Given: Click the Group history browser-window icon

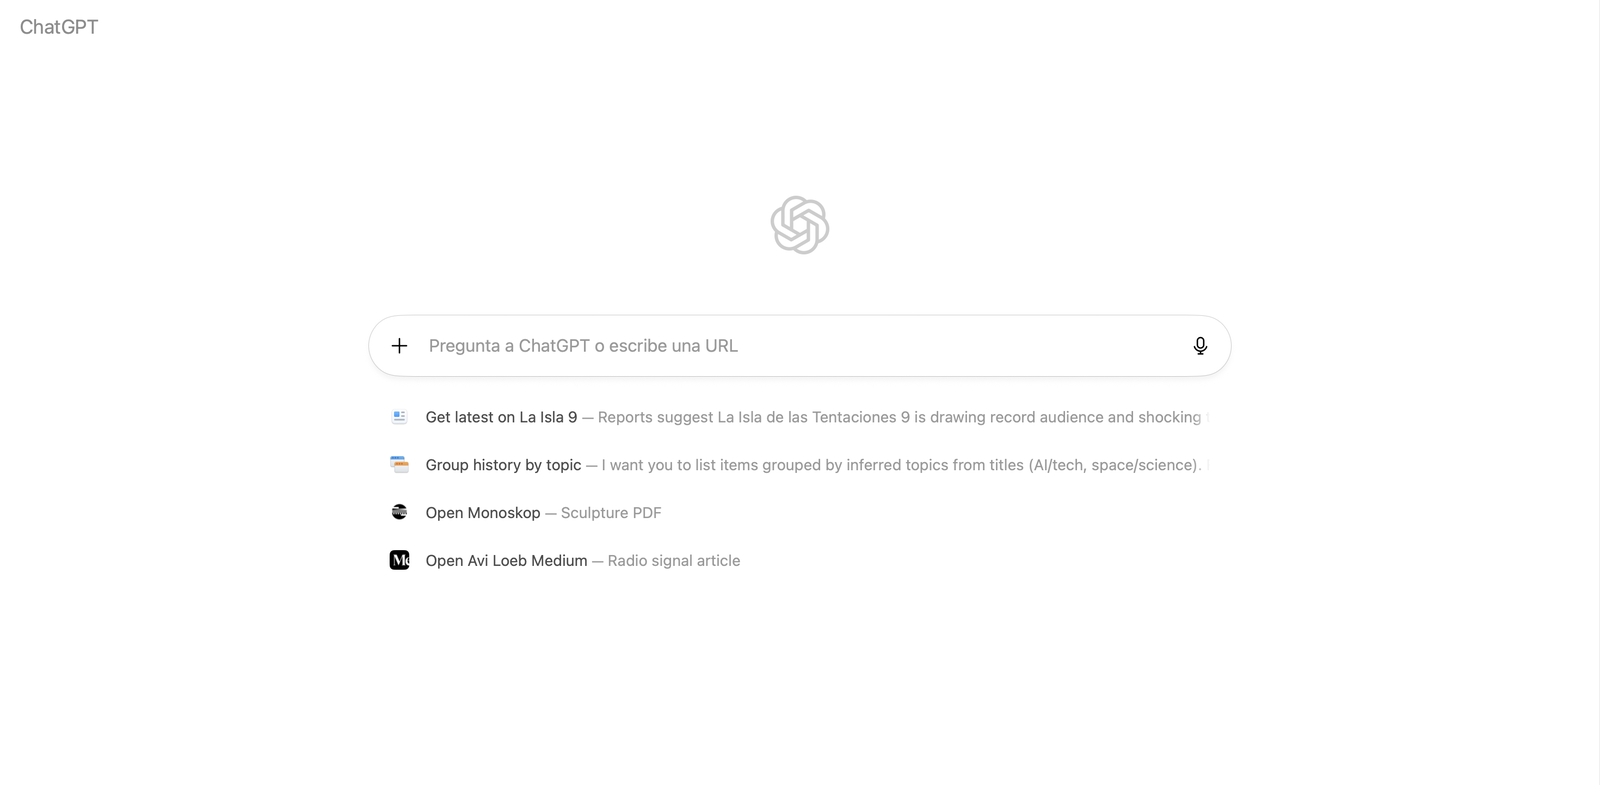Looking at the screenshot, I should click(399, 465).
